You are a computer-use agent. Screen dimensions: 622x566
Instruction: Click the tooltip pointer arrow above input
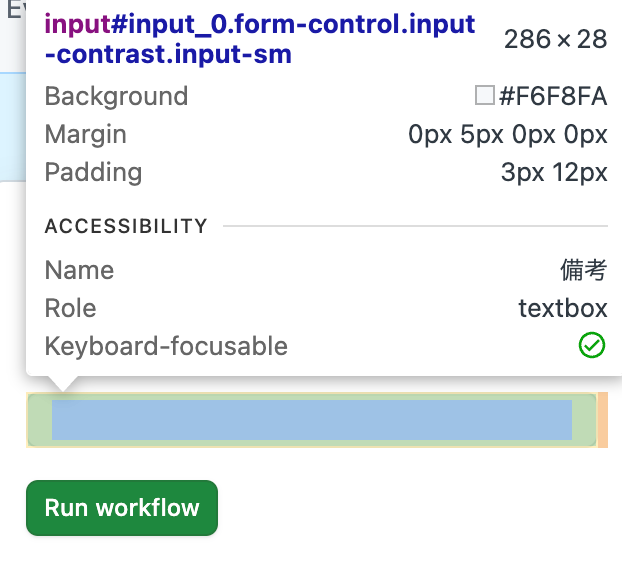(x=62, y=384)
